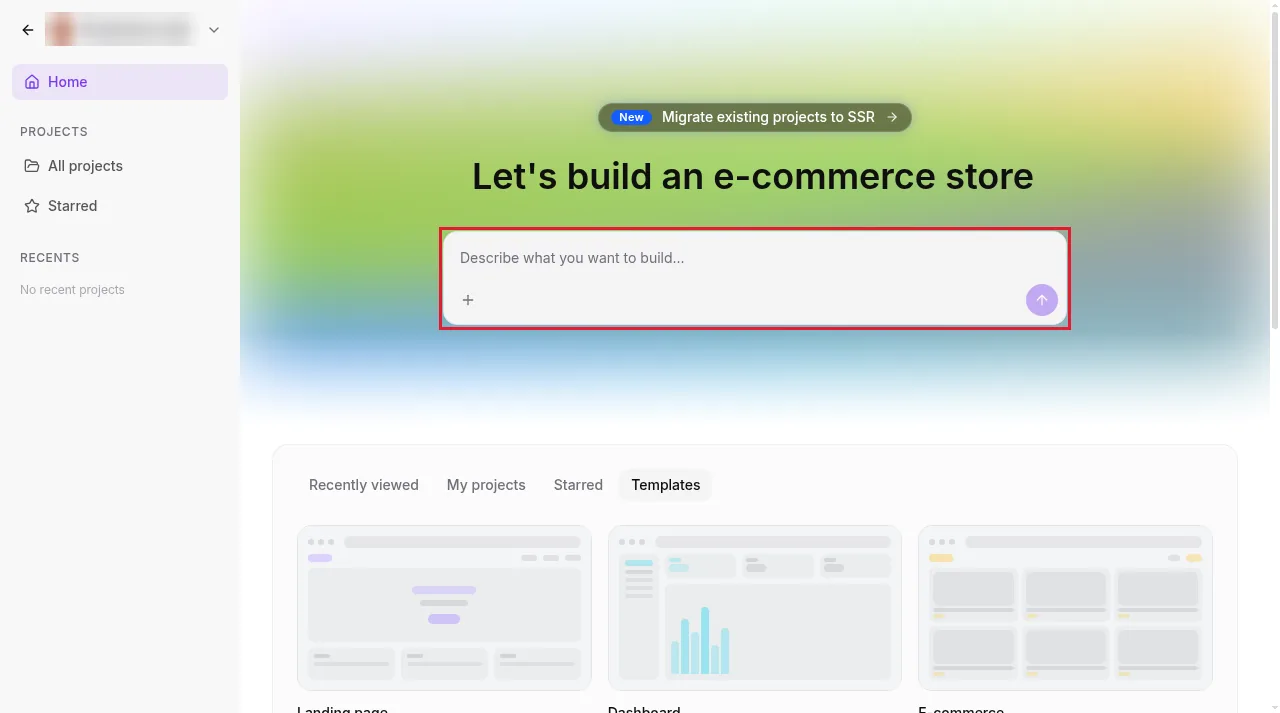Open the Landing page template thumbnail

pyautogui.click(x=444, y=608)
